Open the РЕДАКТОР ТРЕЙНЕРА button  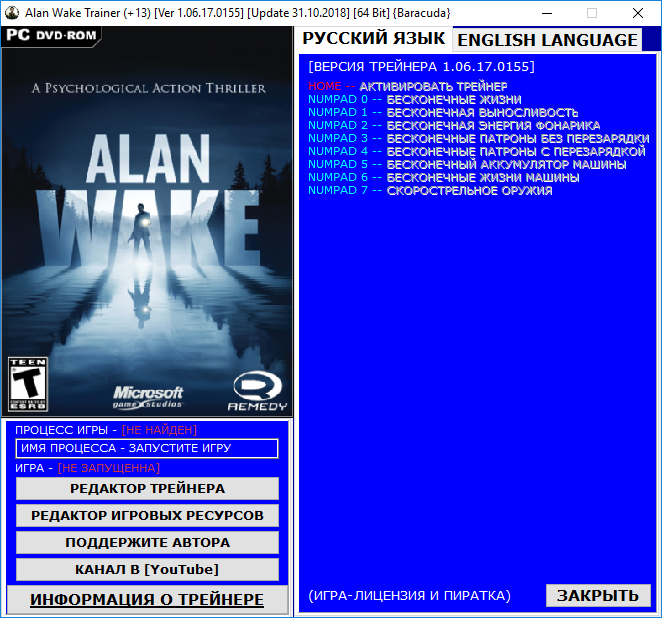(x=147, y=488)
